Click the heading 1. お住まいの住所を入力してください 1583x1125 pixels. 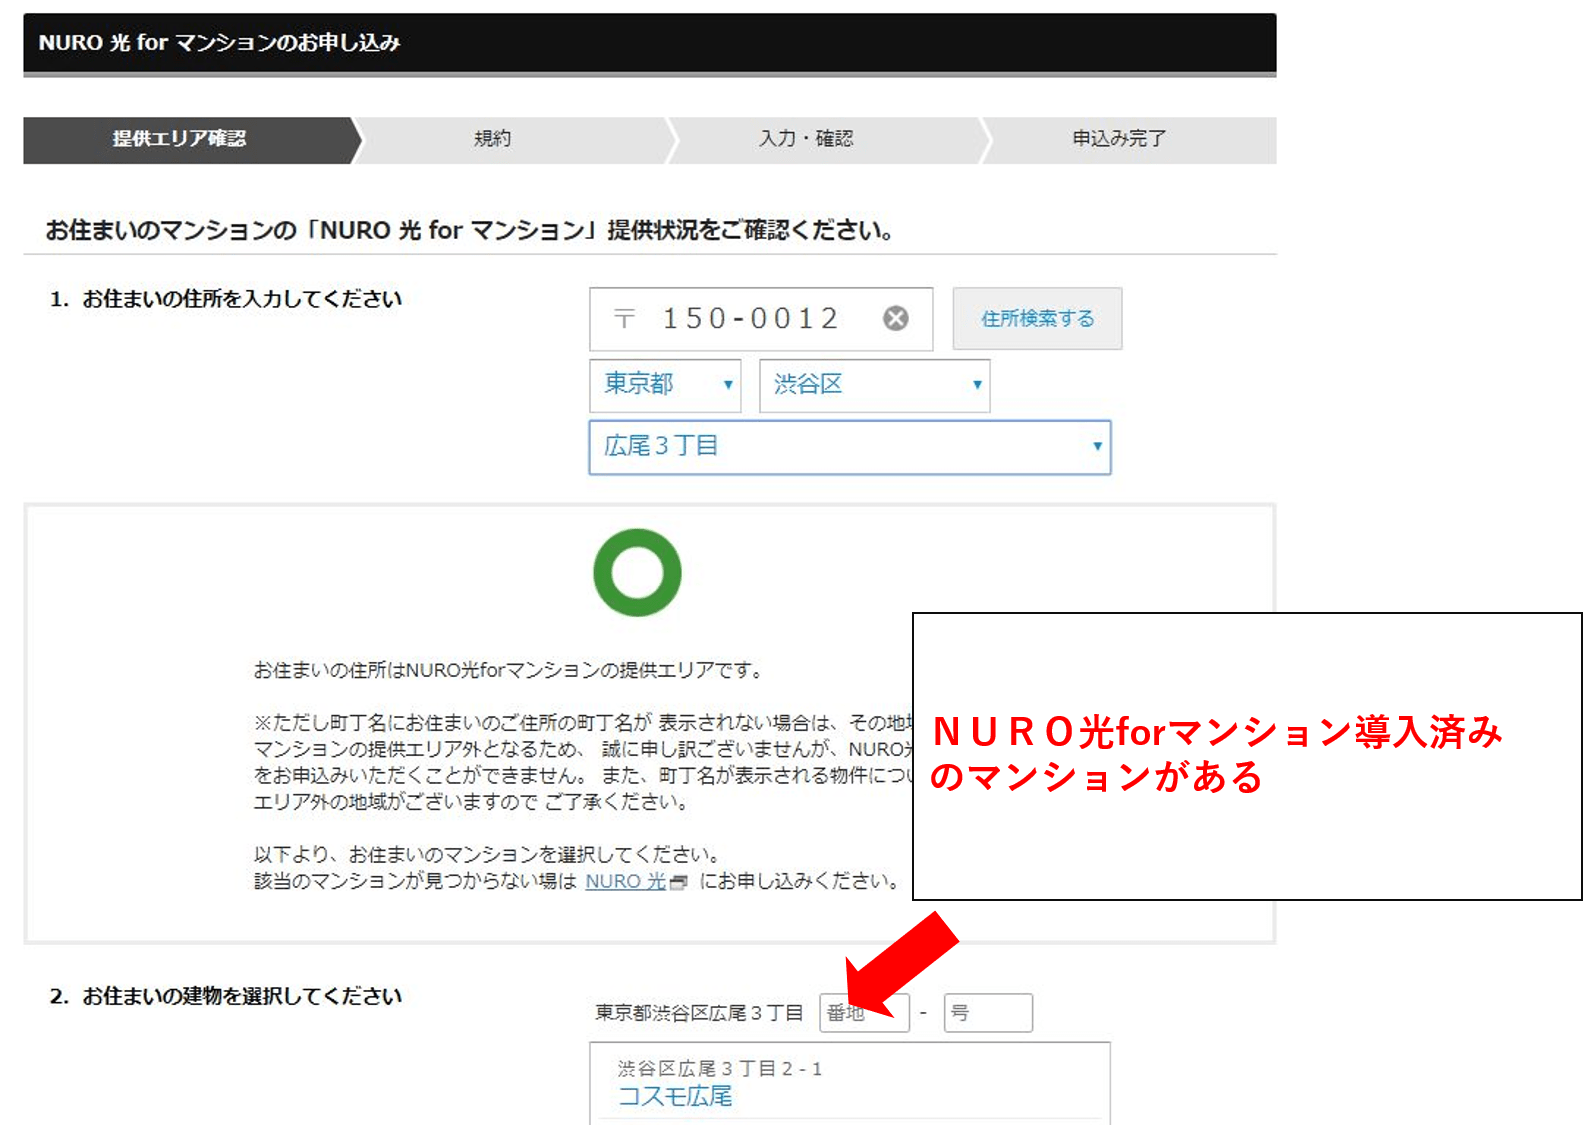(226, 299)
